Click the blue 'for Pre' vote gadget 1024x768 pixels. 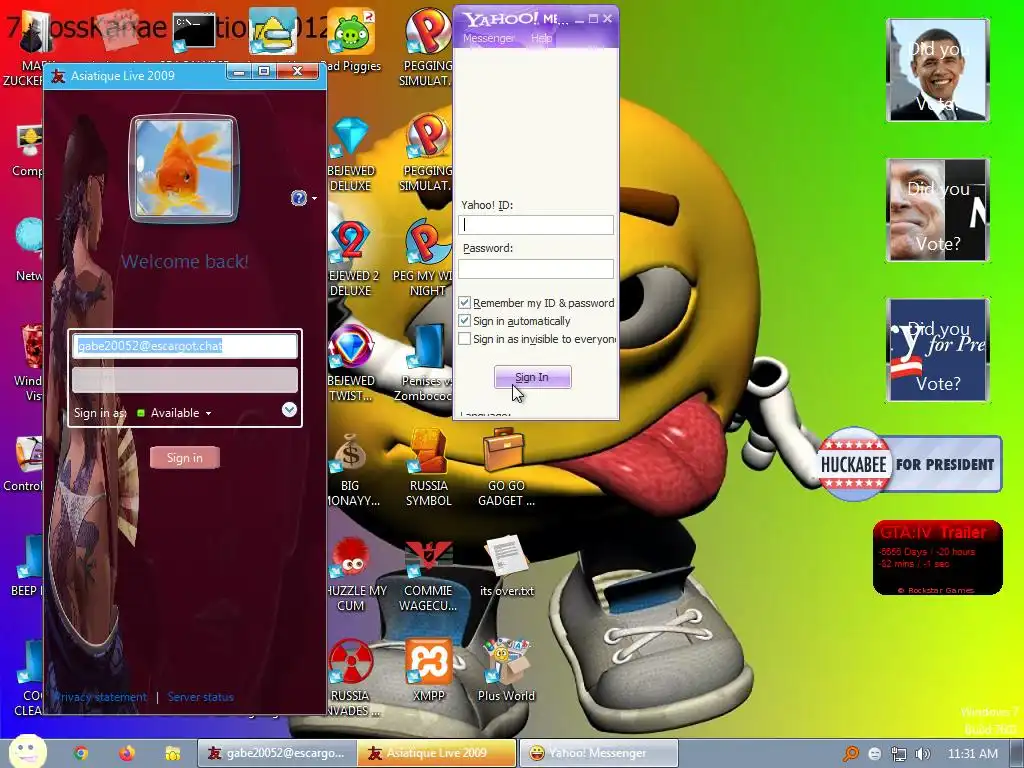(x=938, y=349)
